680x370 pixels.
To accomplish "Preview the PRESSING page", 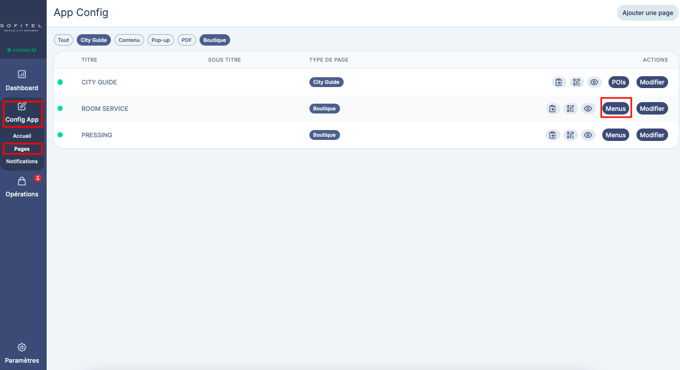I will (x=588, y=135).
